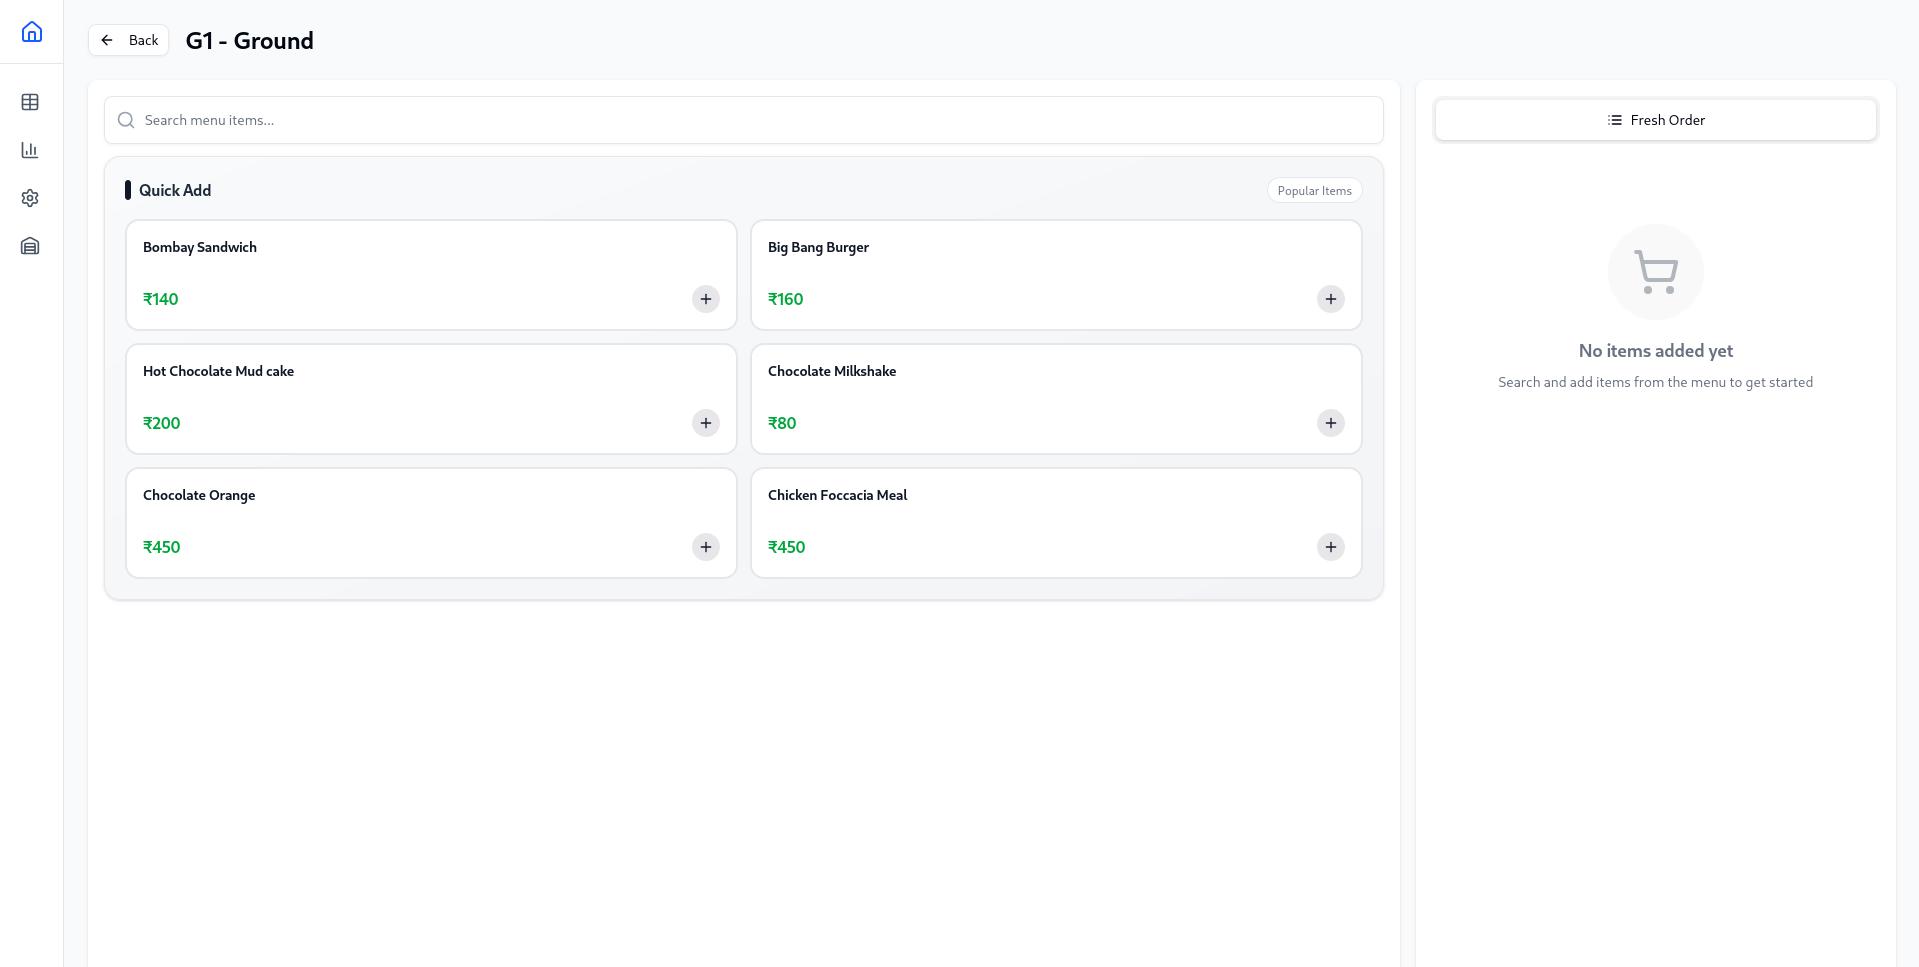Click the ₹140 price
This screenshot has height=967, width=1919.
click(161, 299)
